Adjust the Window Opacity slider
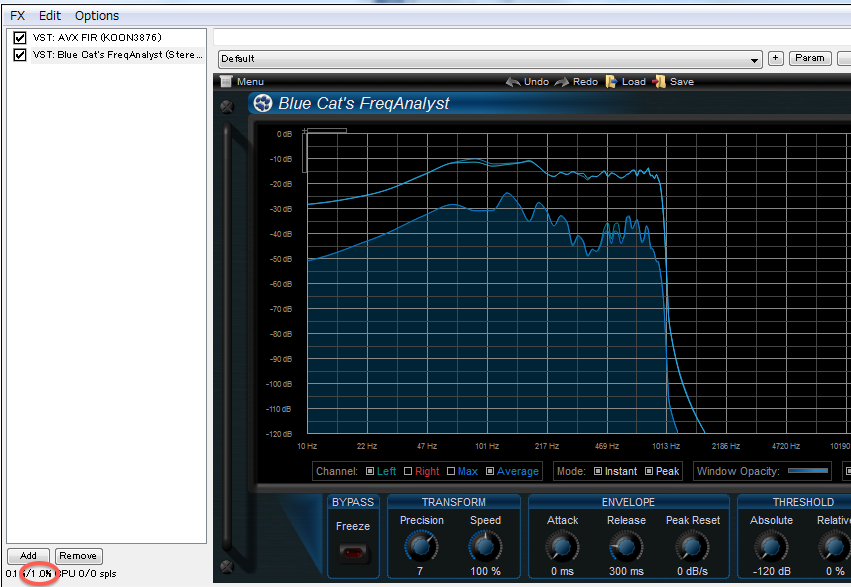Screen dimensions: 851x587 click(808, 471)
